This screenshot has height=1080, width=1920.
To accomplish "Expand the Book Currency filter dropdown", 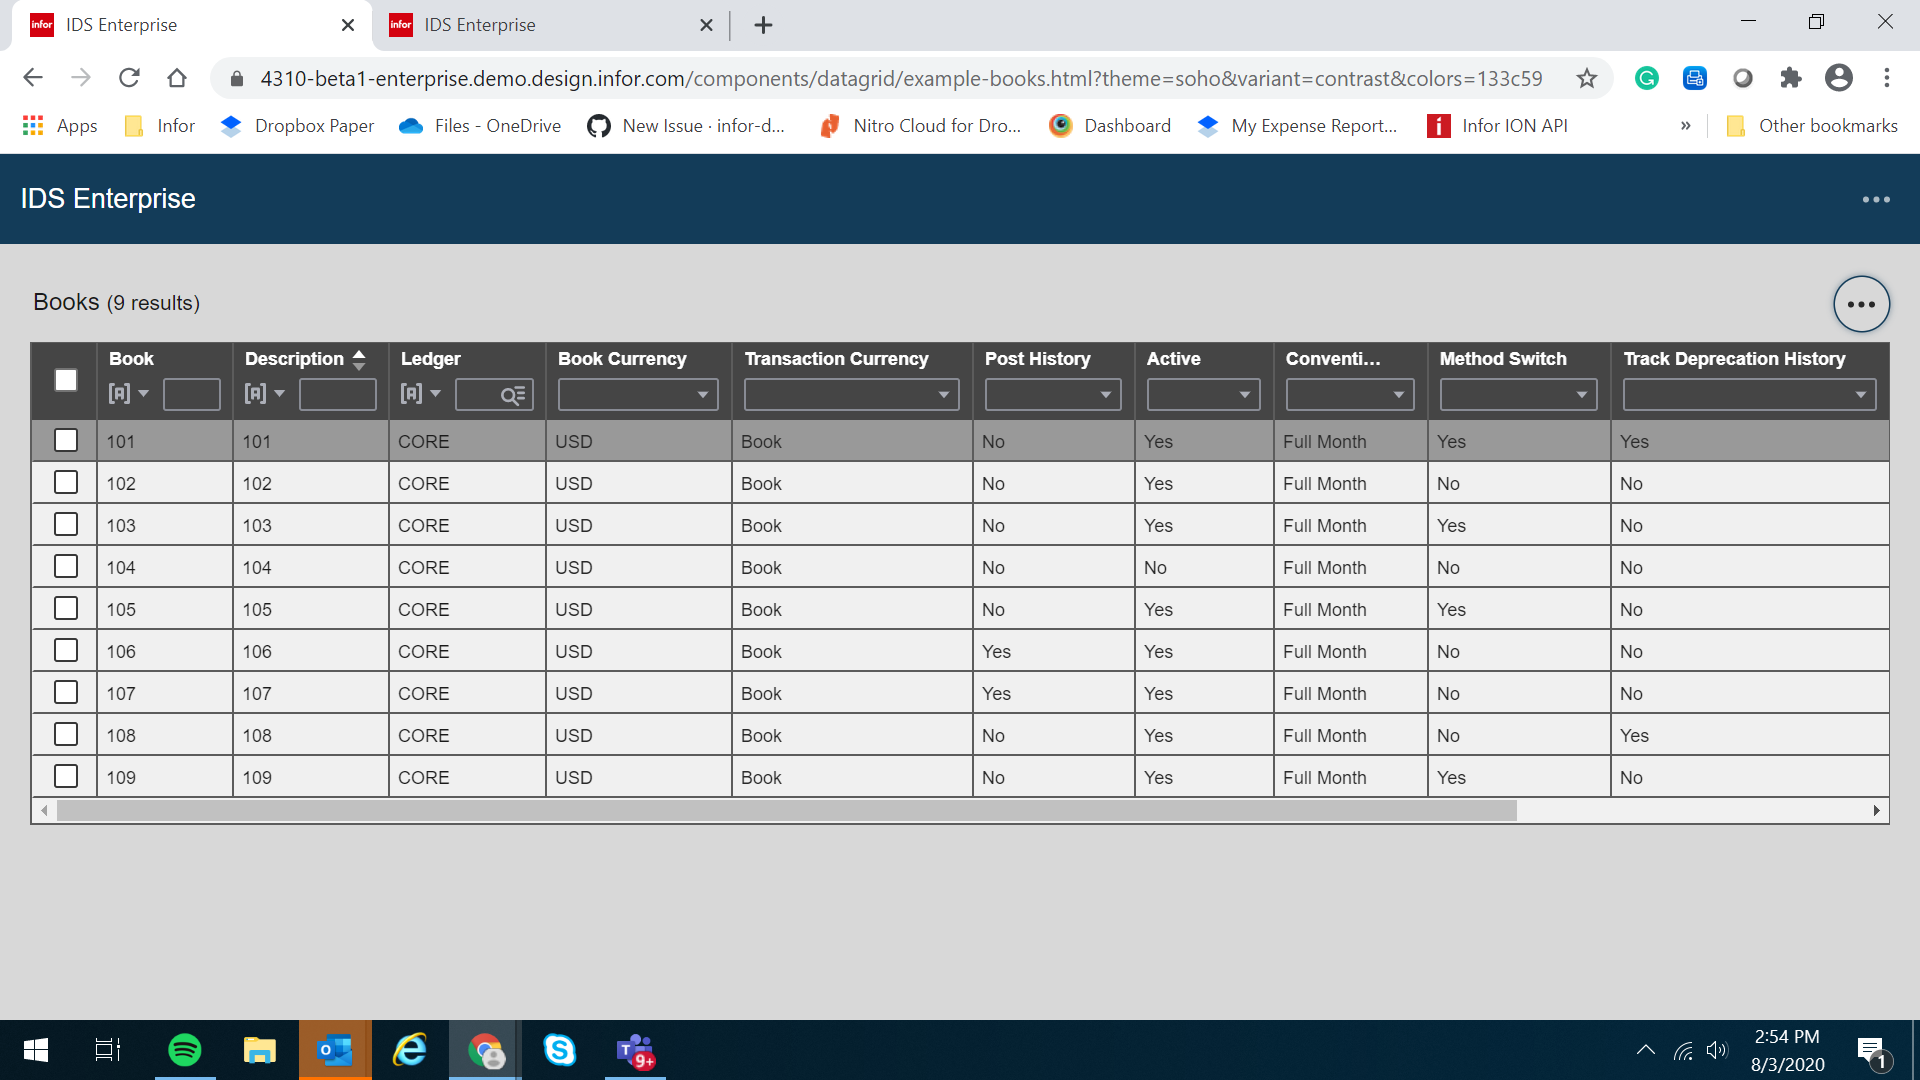I will 638,395.
